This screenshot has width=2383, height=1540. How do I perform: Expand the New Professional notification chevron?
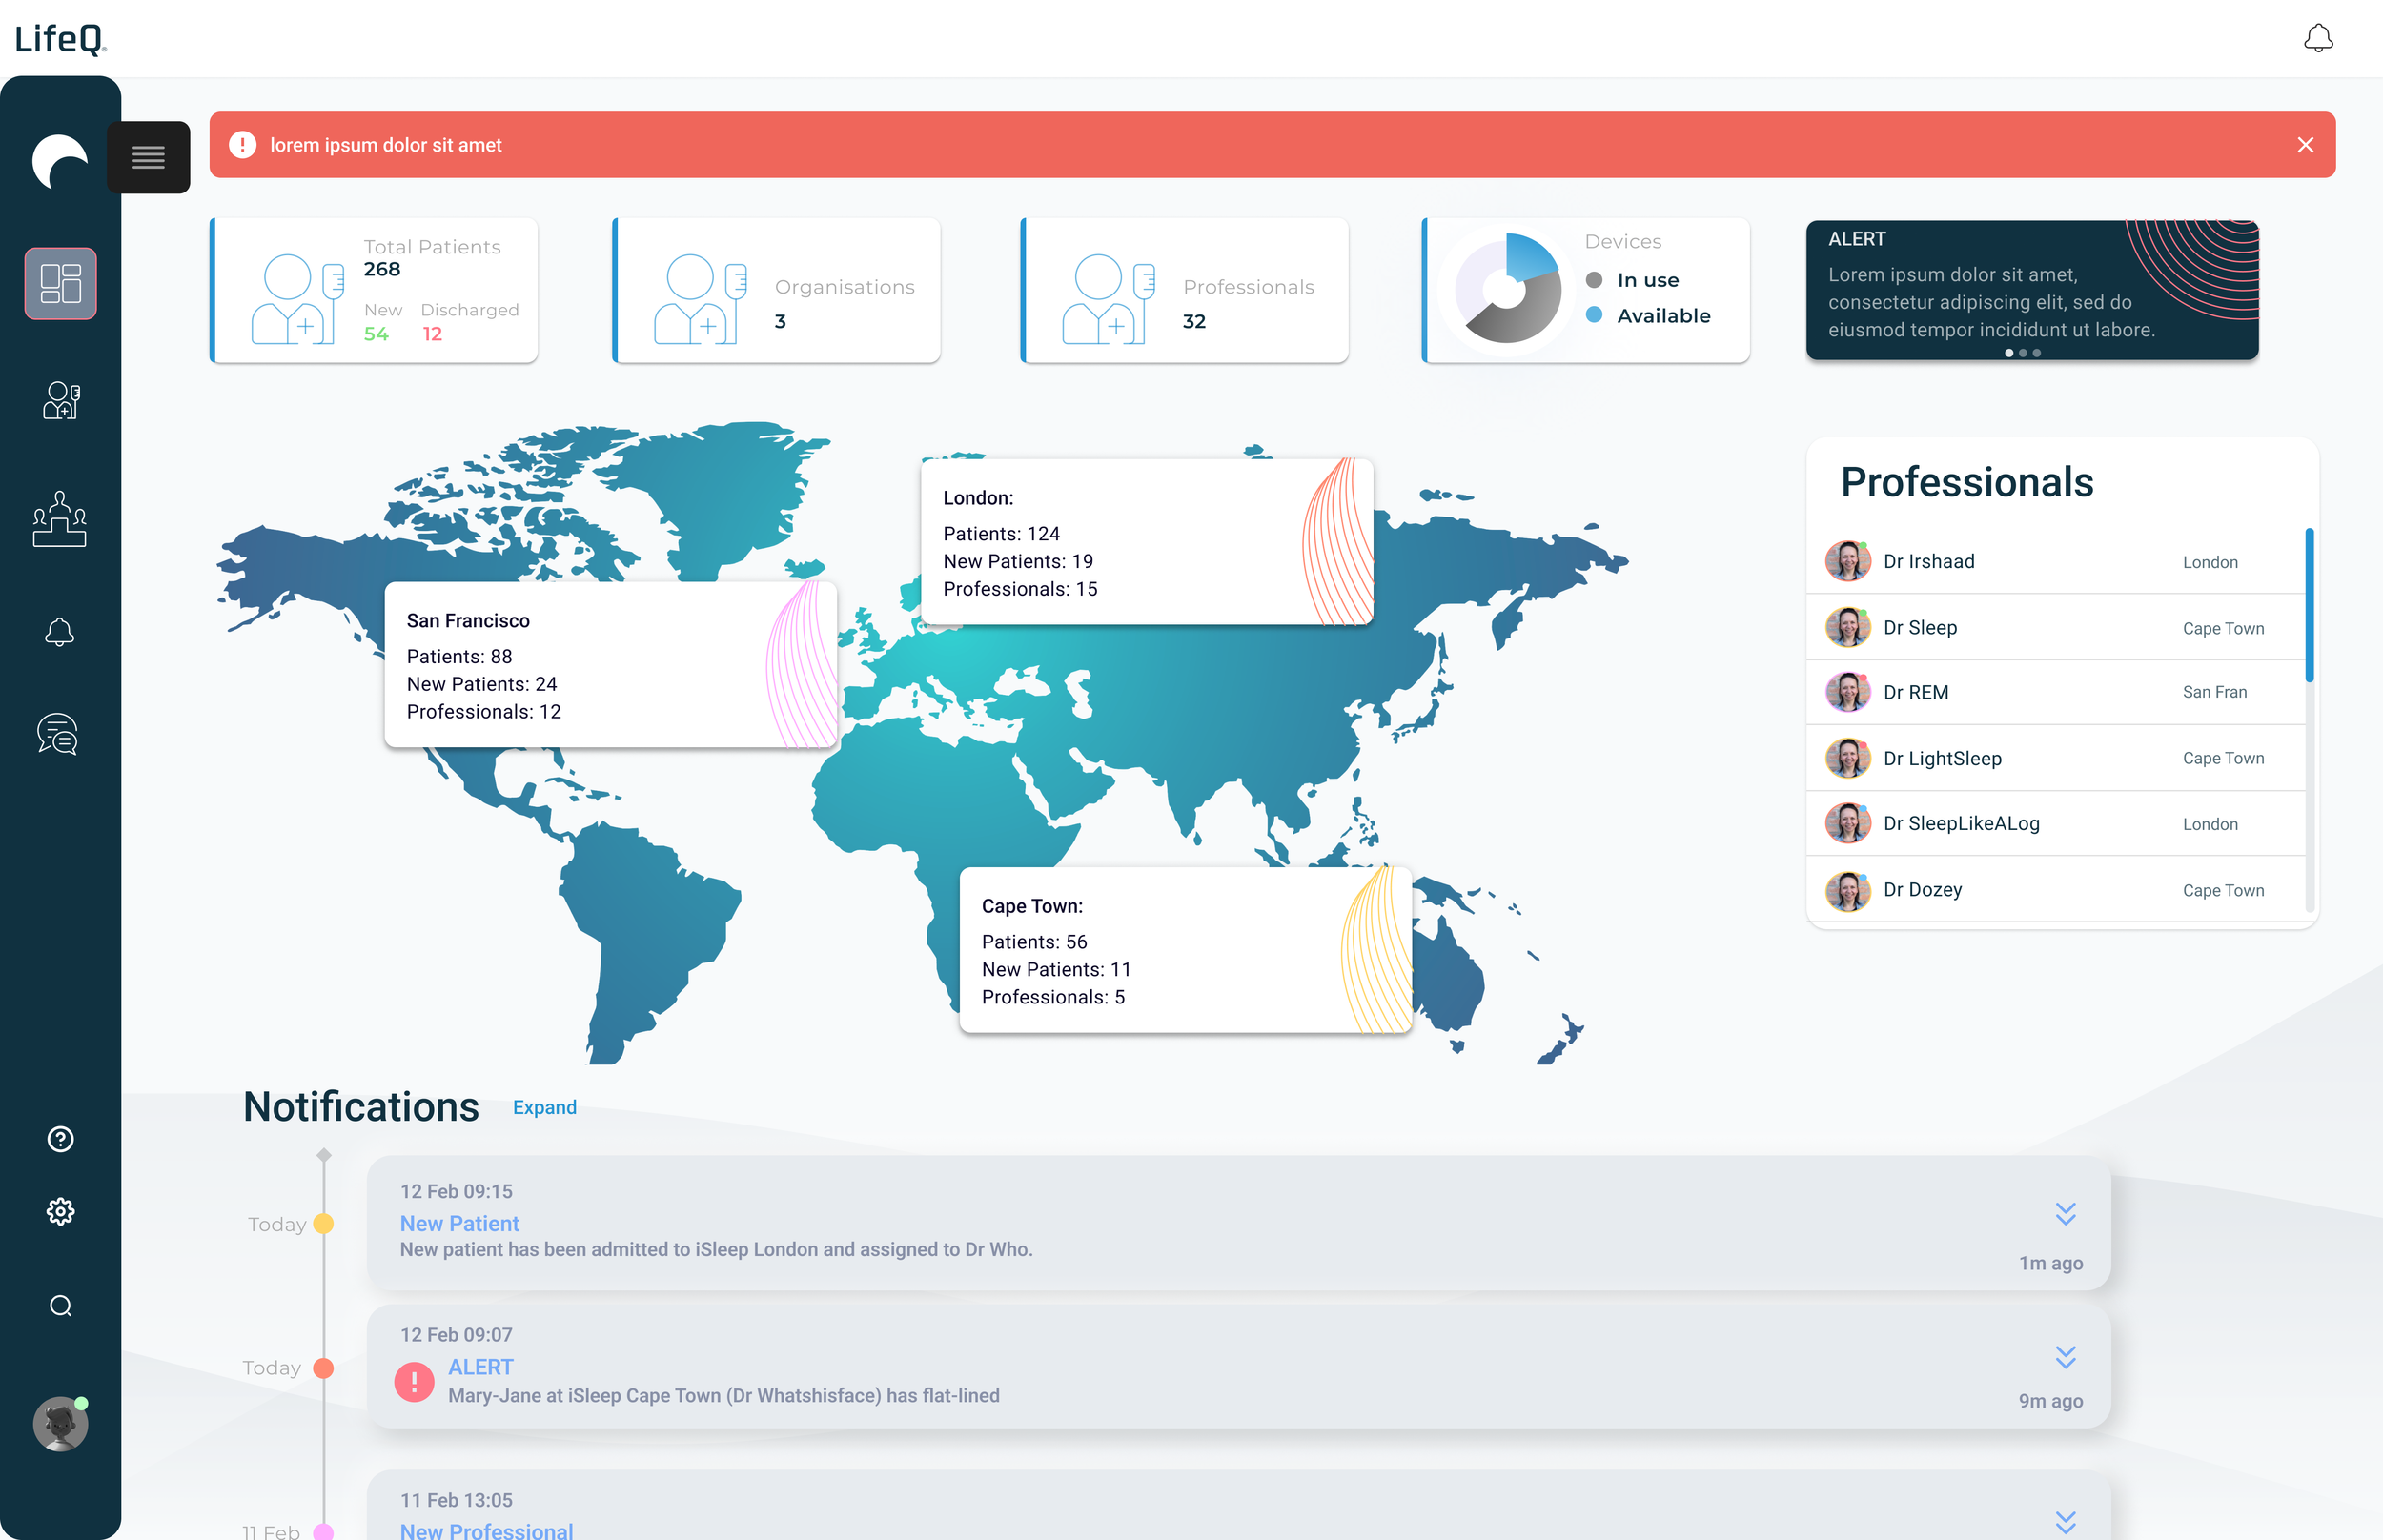point(2065,1521)
